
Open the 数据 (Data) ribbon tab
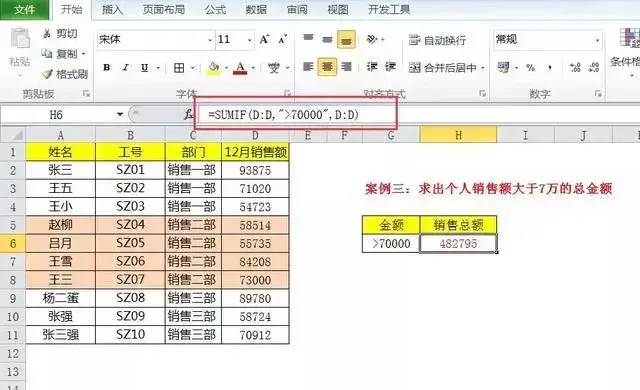(256, 9)
